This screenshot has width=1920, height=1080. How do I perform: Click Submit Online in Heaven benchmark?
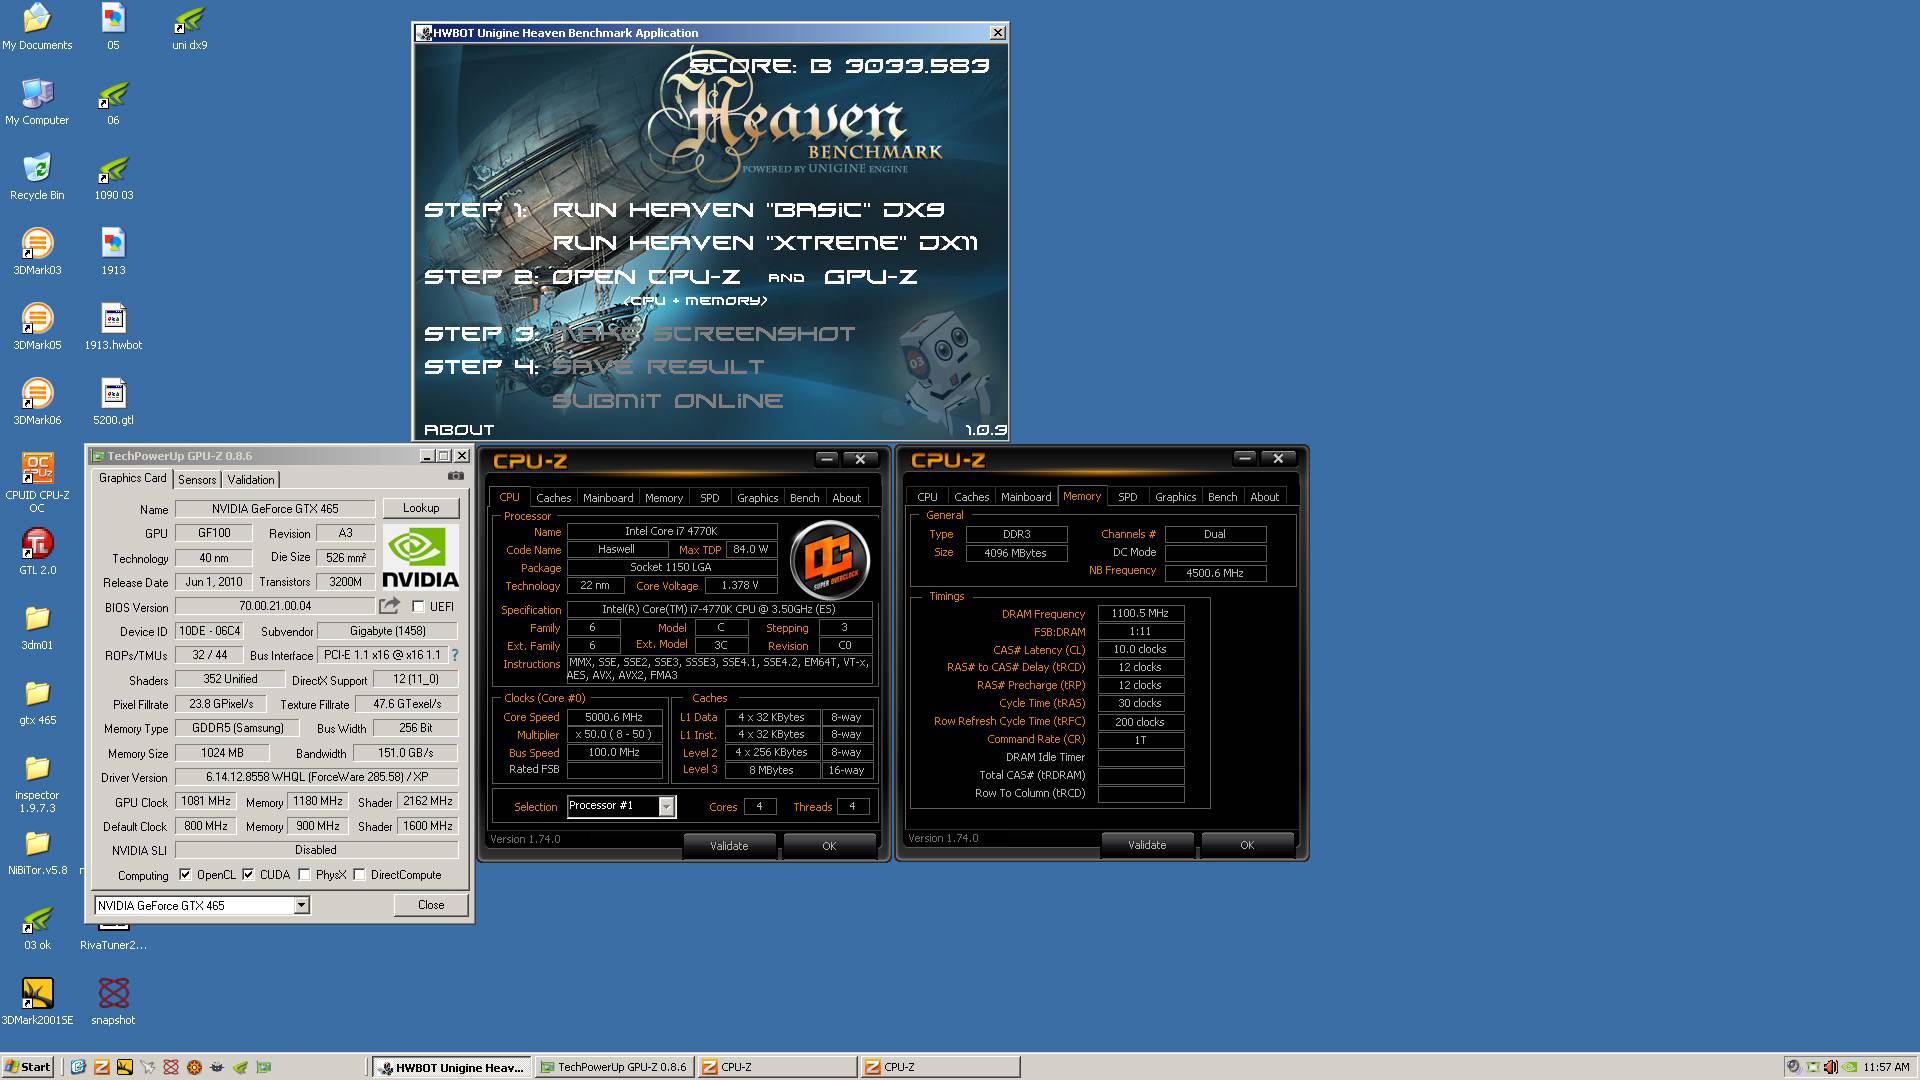(x=668, y=401)
